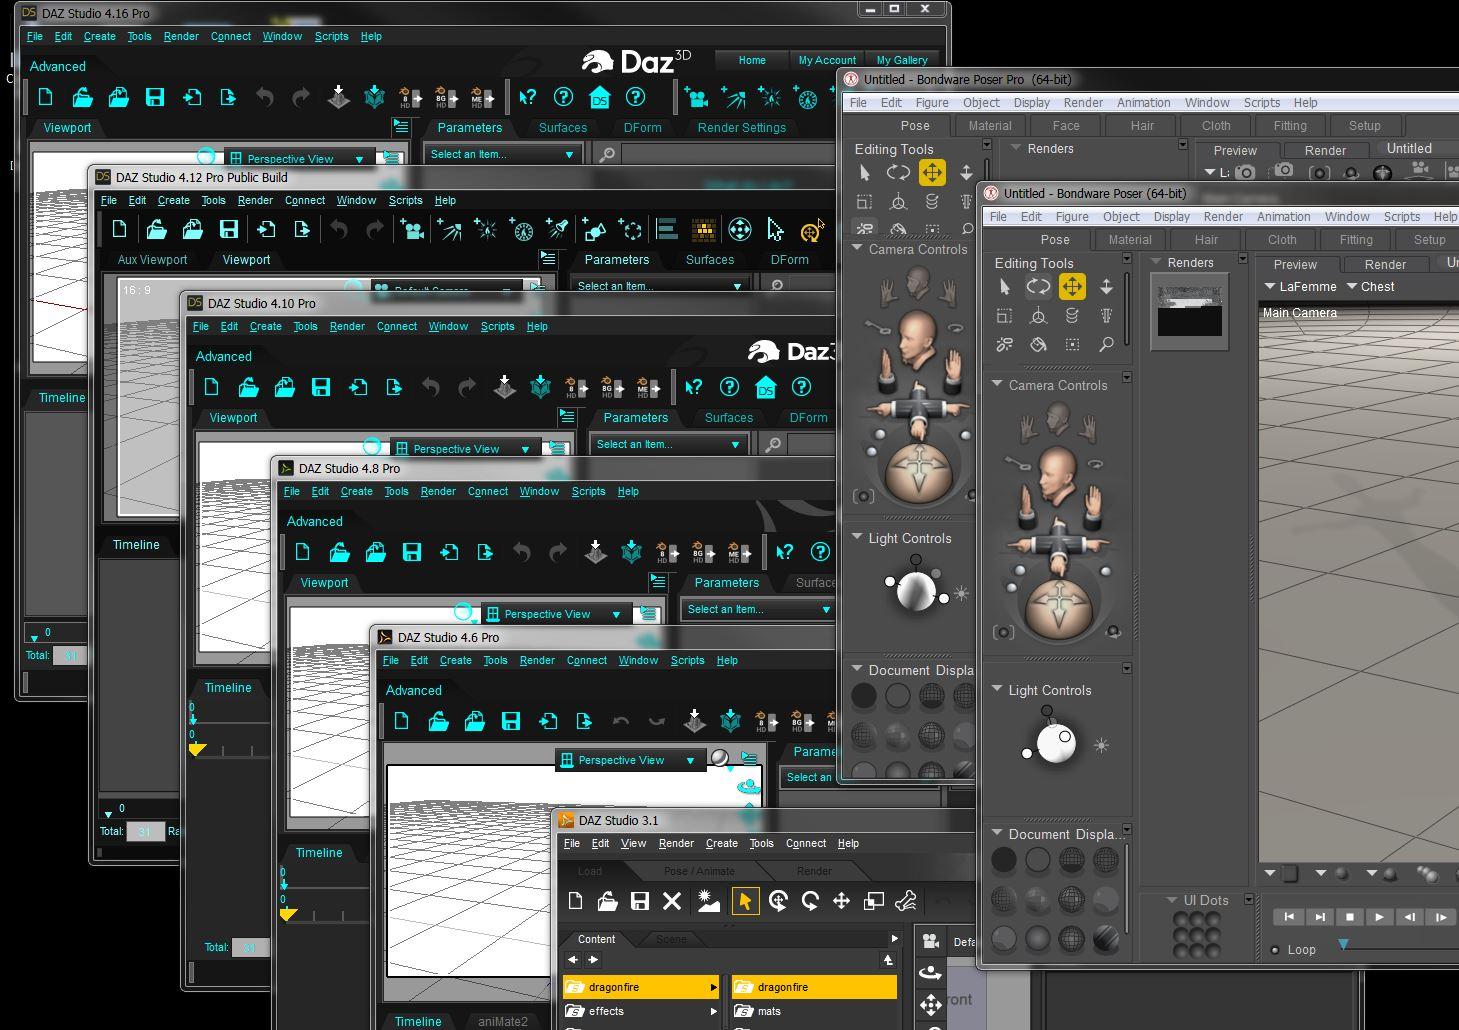Click the blue timeline scrubber in front Poser
The height and width of the screenshot is (1030, 1459).
click(1343, 945)
